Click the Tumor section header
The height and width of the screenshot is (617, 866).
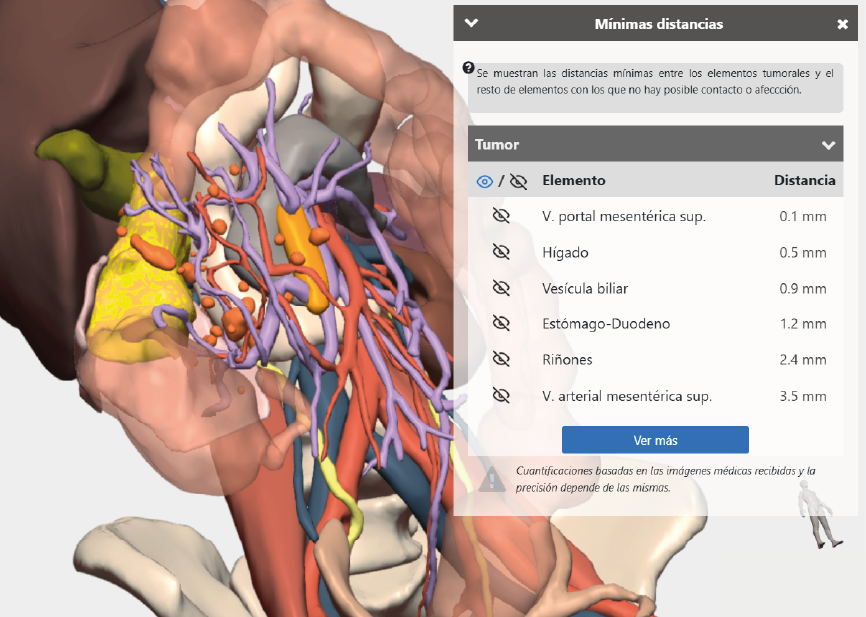655,144
